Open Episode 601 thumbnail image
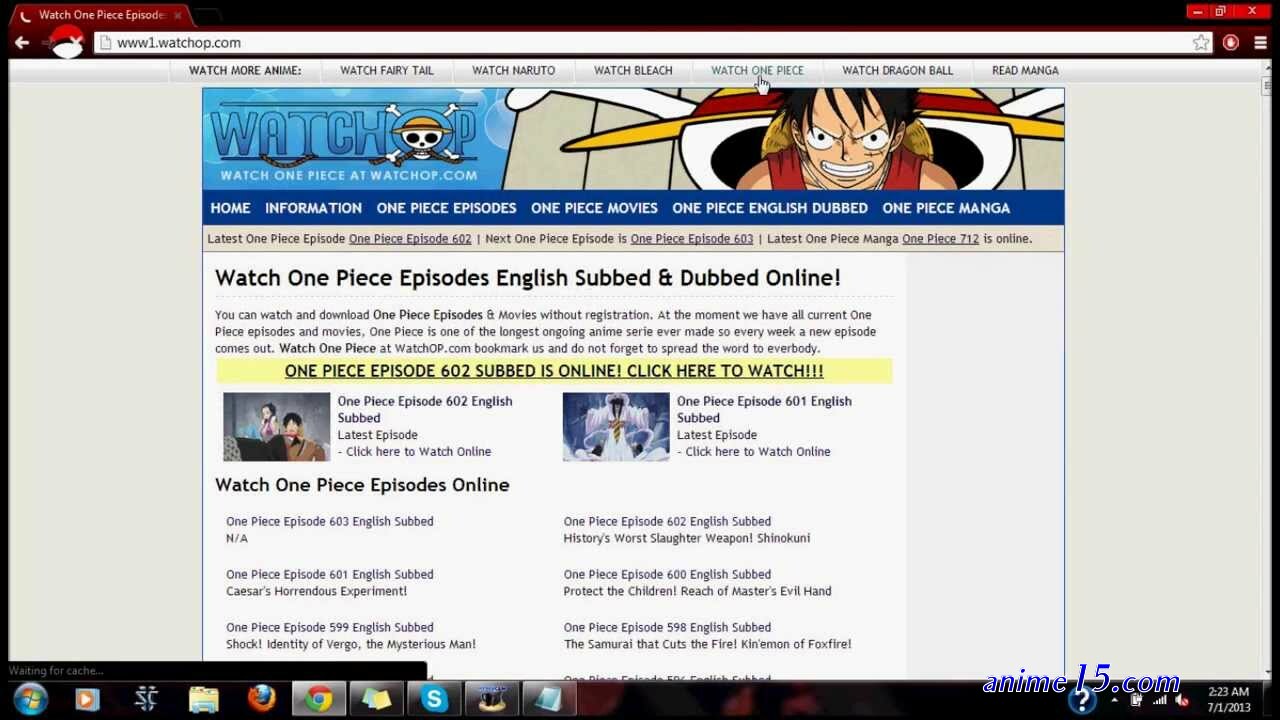Viewport: 1280px width, 720px height. coord(616,427)
